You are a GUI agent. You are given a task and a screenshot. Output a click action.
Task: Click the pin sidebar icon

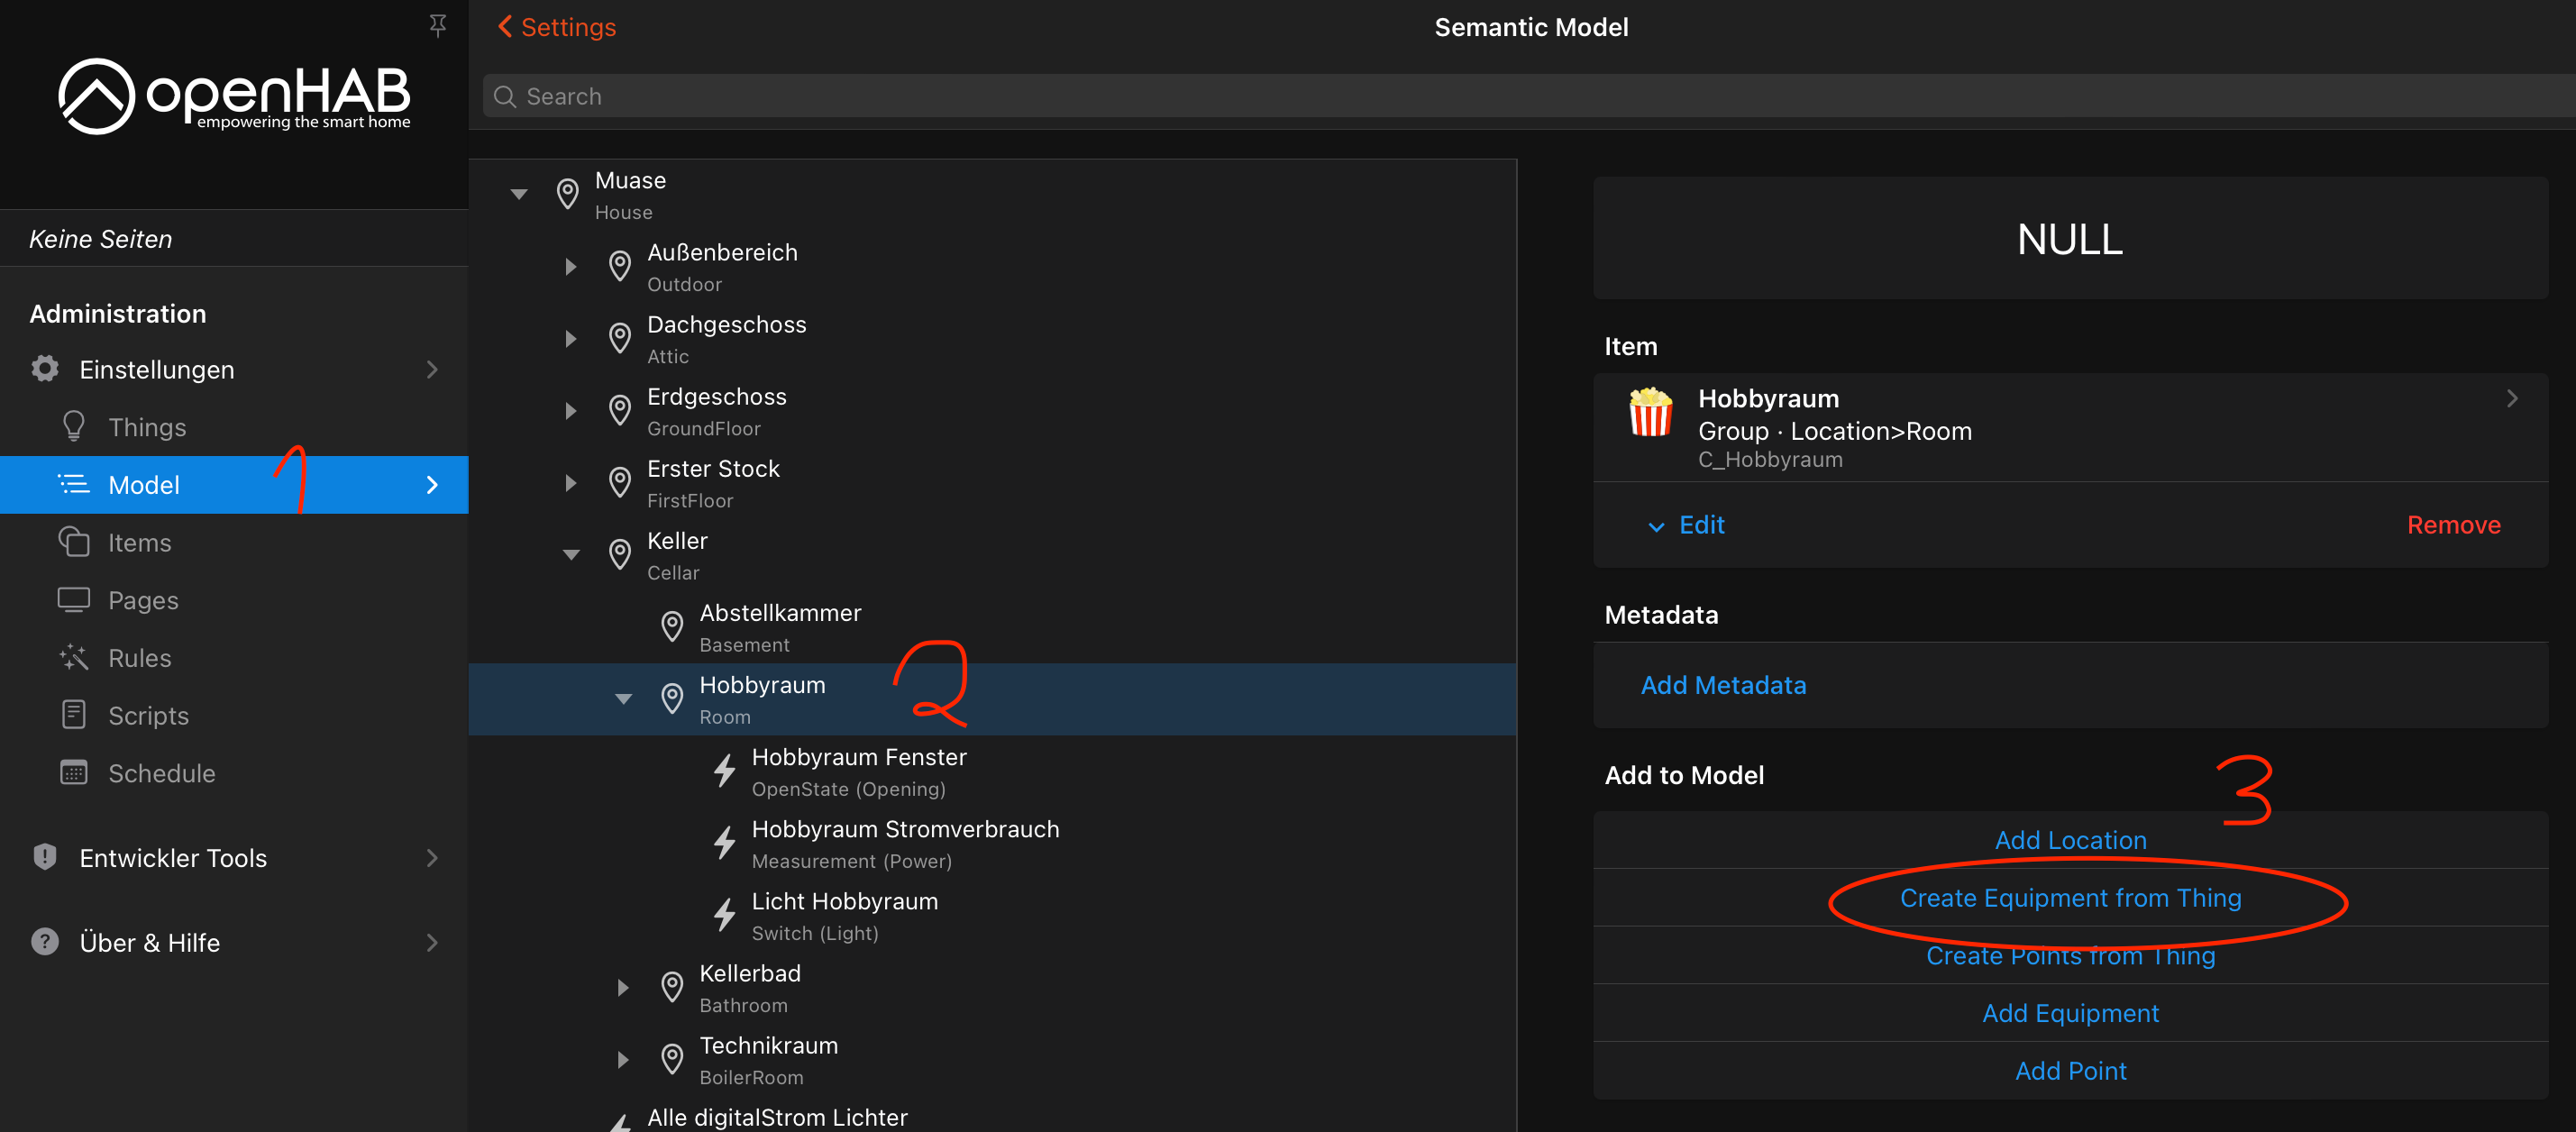pos(437,26)
